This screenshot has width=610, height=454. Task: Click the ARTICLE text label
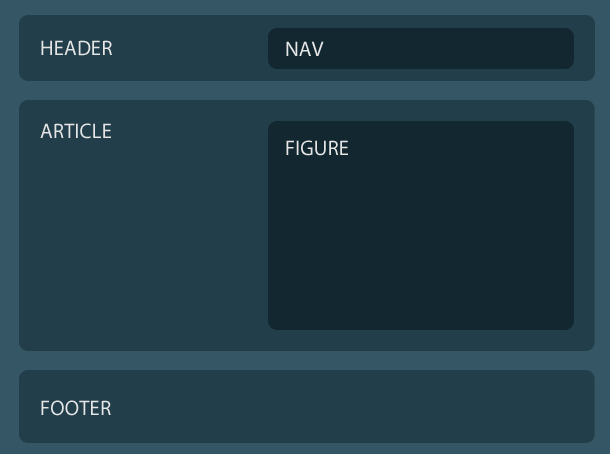[76, 131]
